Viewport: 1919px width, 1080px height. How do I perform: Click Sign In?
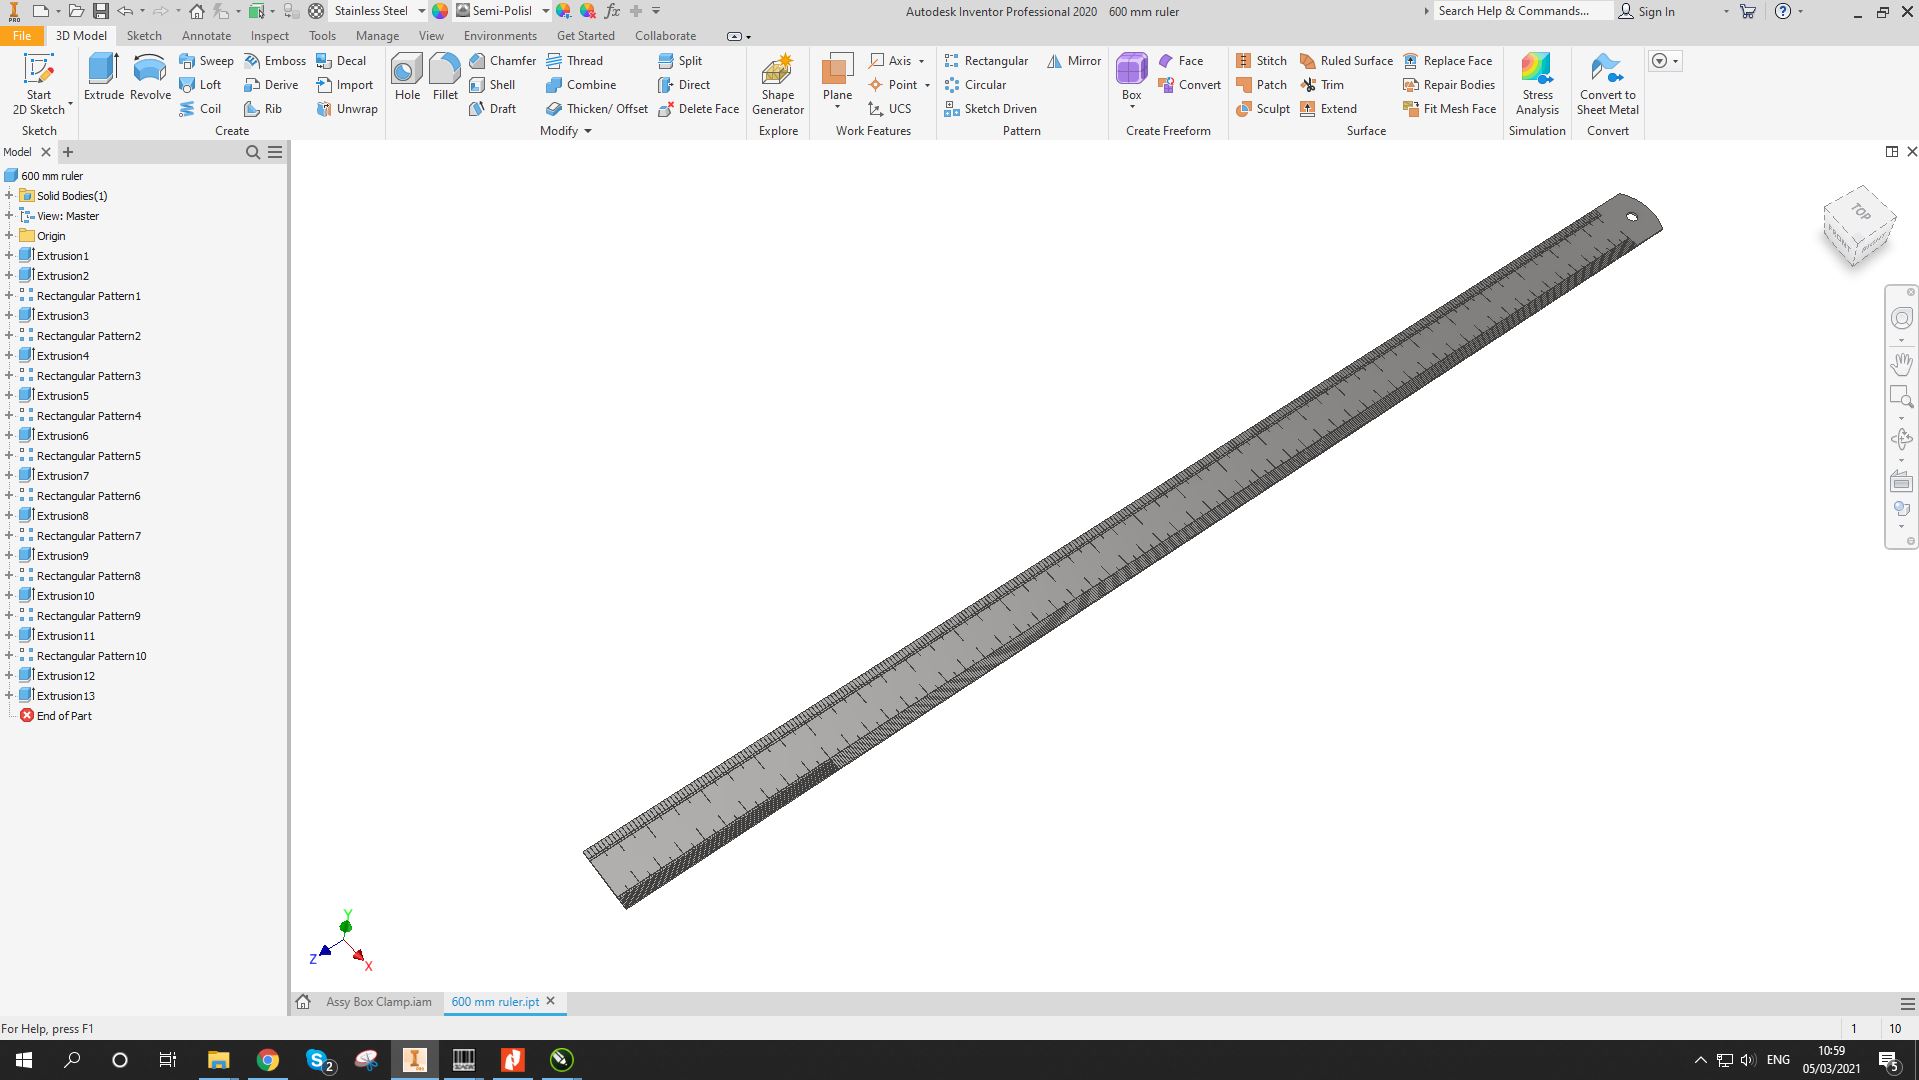(x=1647, y=12)
